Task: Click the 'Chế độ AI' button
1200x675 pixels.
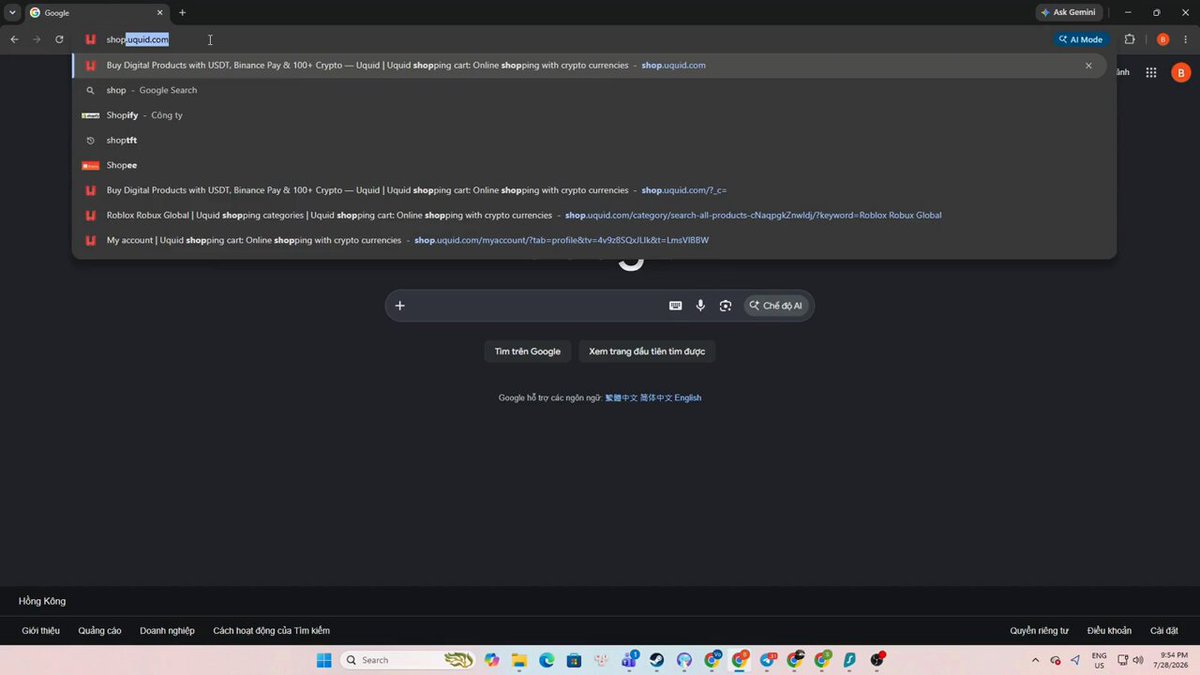Action: (776, 306)
